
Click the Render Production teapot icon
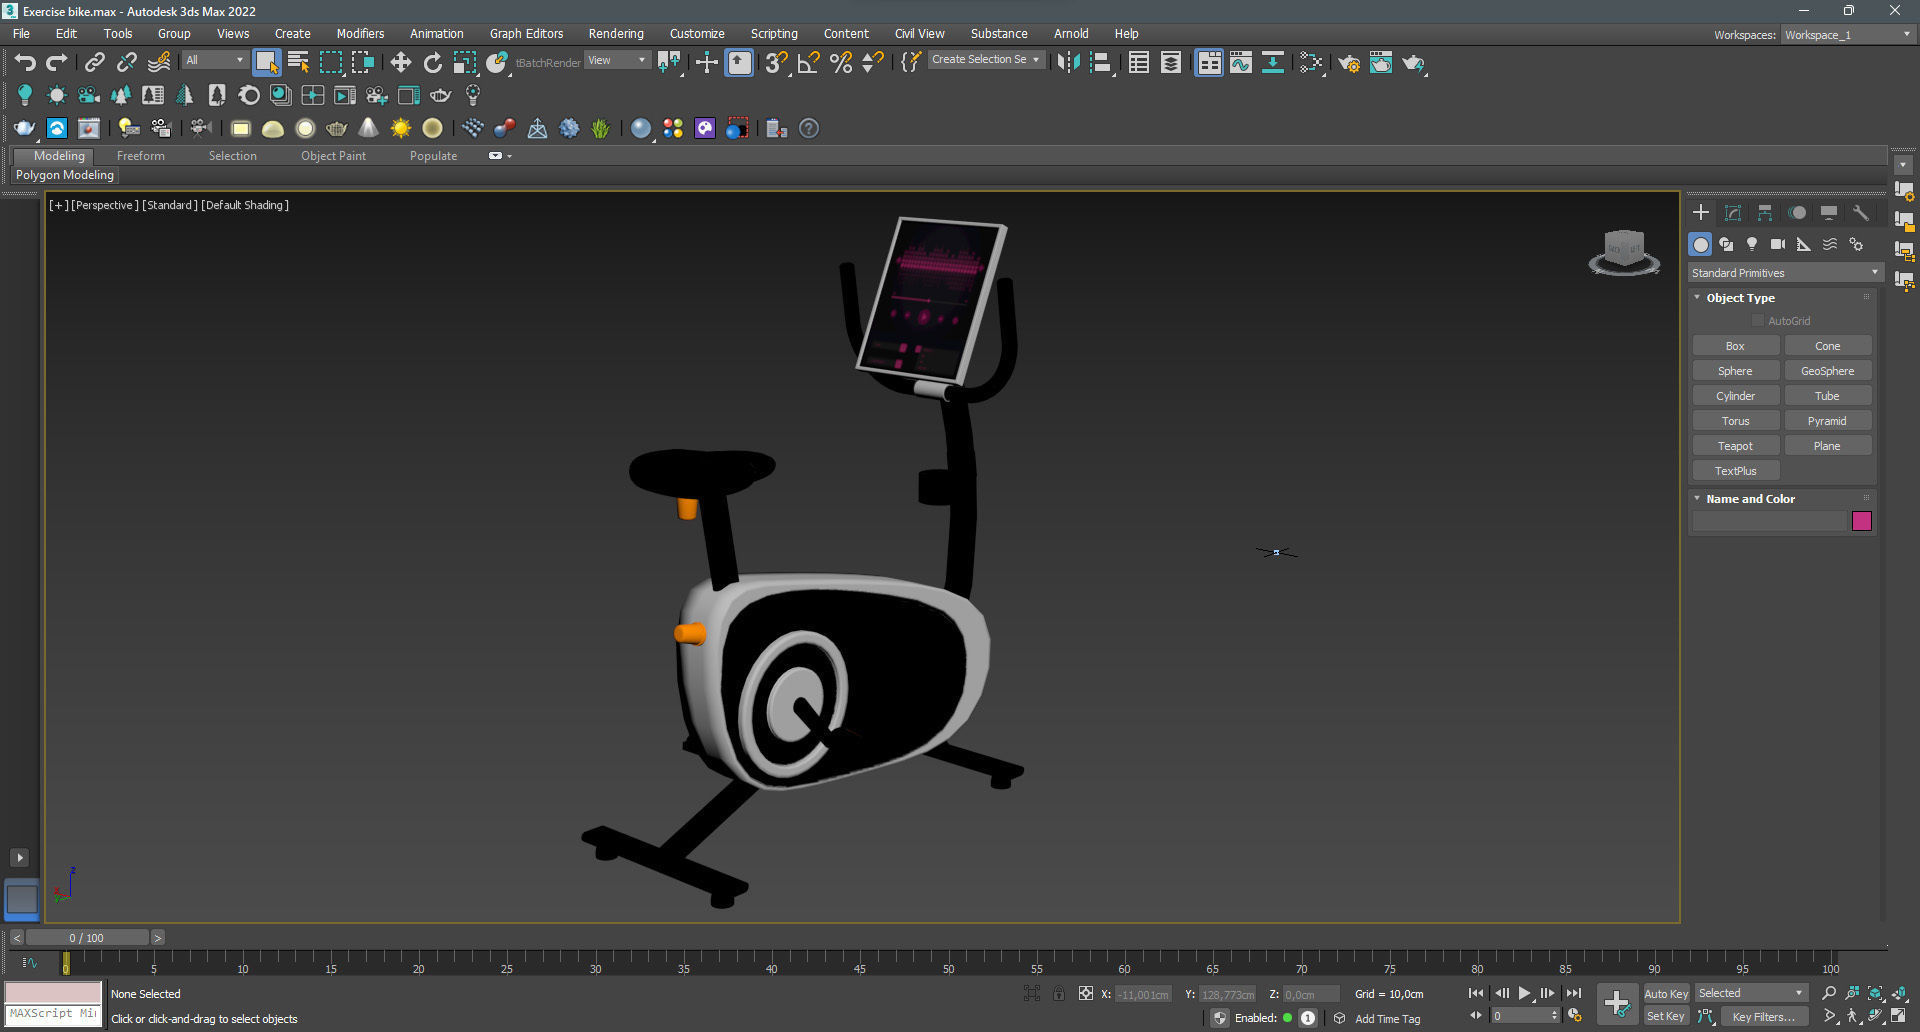(x=1413, y=62)
